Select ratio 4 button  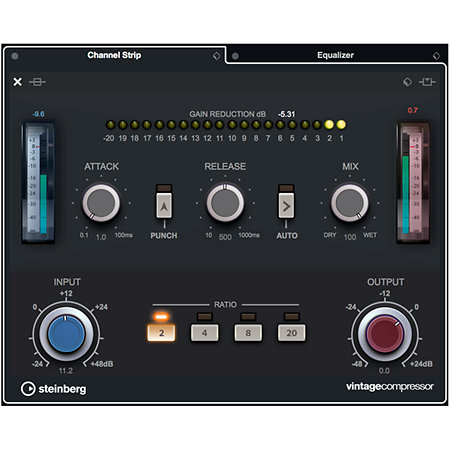tap(205, 333)
